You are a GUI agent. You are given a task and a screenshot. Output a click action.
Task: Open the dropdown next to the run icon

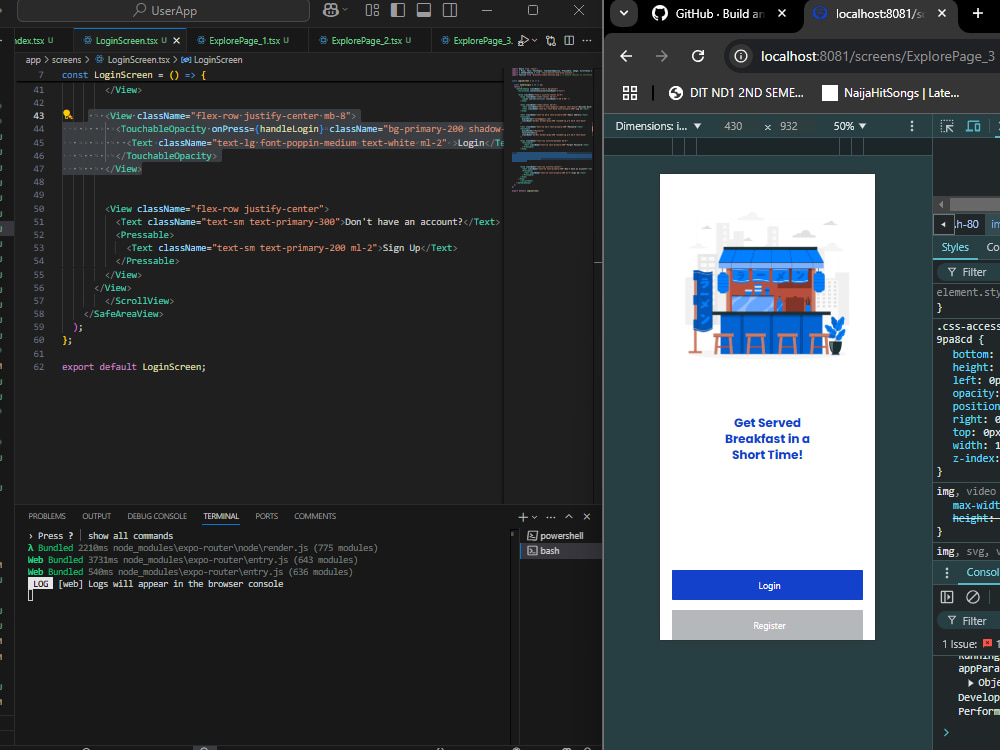tap(534, 40)
